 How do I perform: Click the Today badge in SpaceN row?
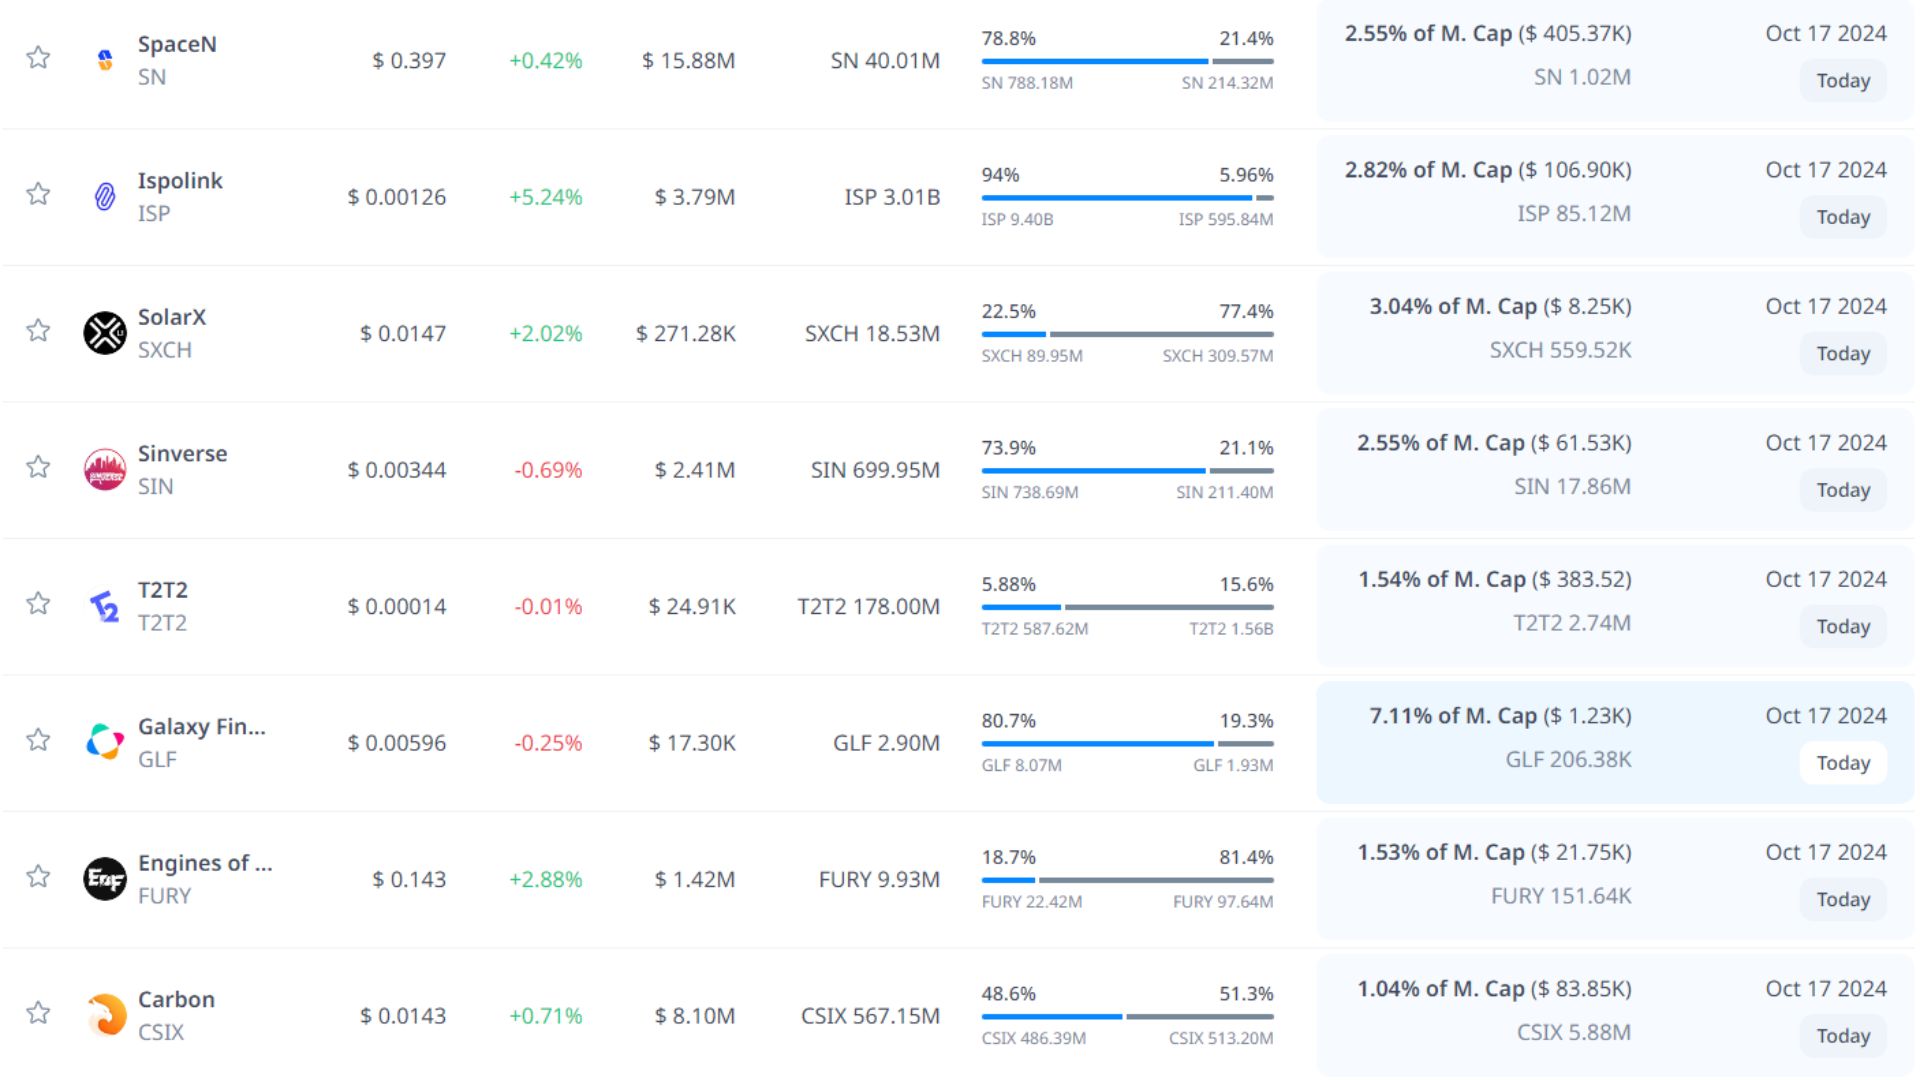tap(1842, 81)
